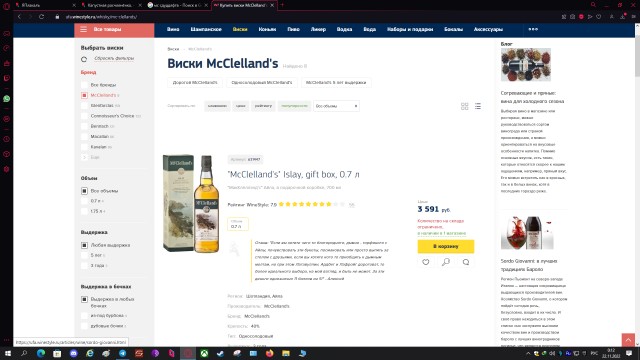
Task: Switch to grid view layout icon
Action: pos(464,106)
